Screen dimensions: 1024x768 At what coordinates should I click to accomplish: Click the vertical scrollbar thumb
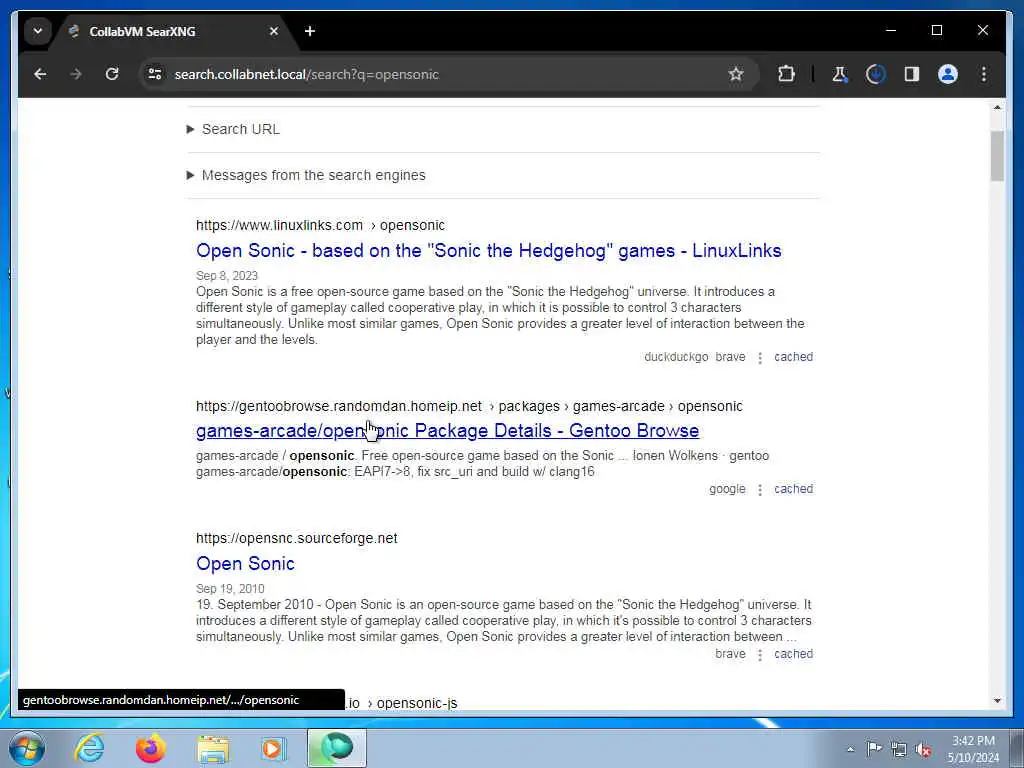(997, 155)
